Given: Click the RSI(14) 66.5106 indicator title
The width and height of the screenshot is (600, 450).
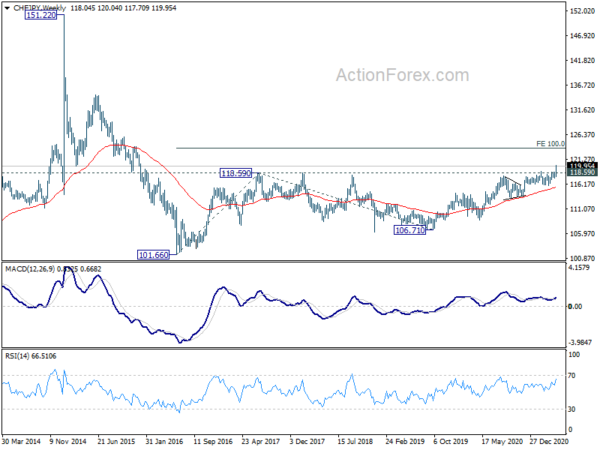Looking at the screenshot, I should click(31, 356).
